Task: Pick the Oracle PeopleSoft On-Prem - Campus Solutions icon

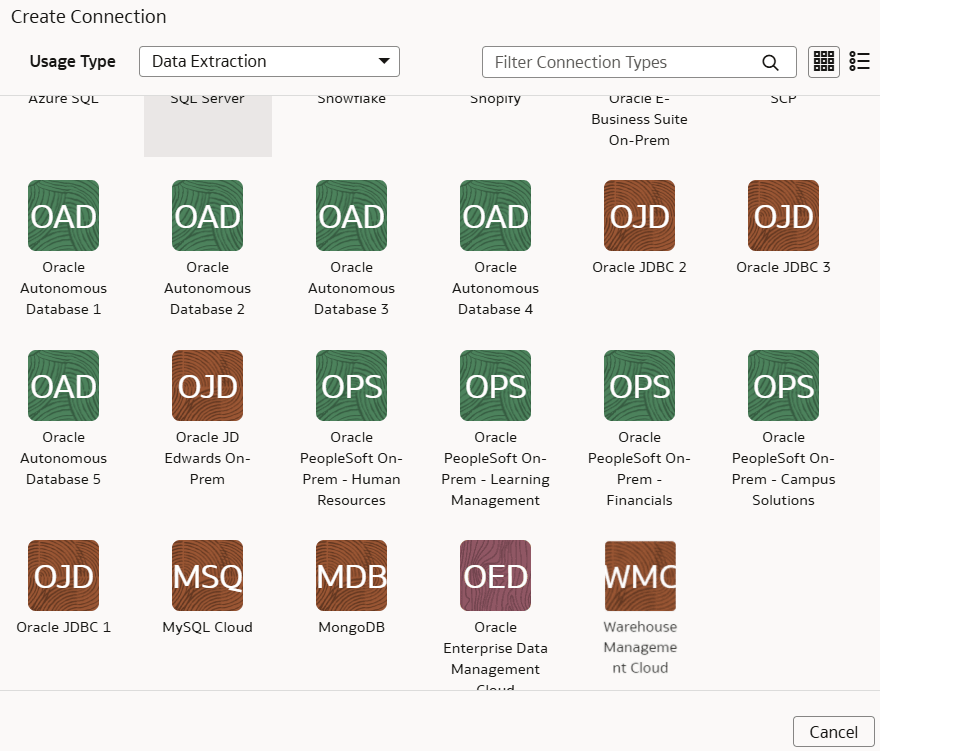Action: (783, 385)
